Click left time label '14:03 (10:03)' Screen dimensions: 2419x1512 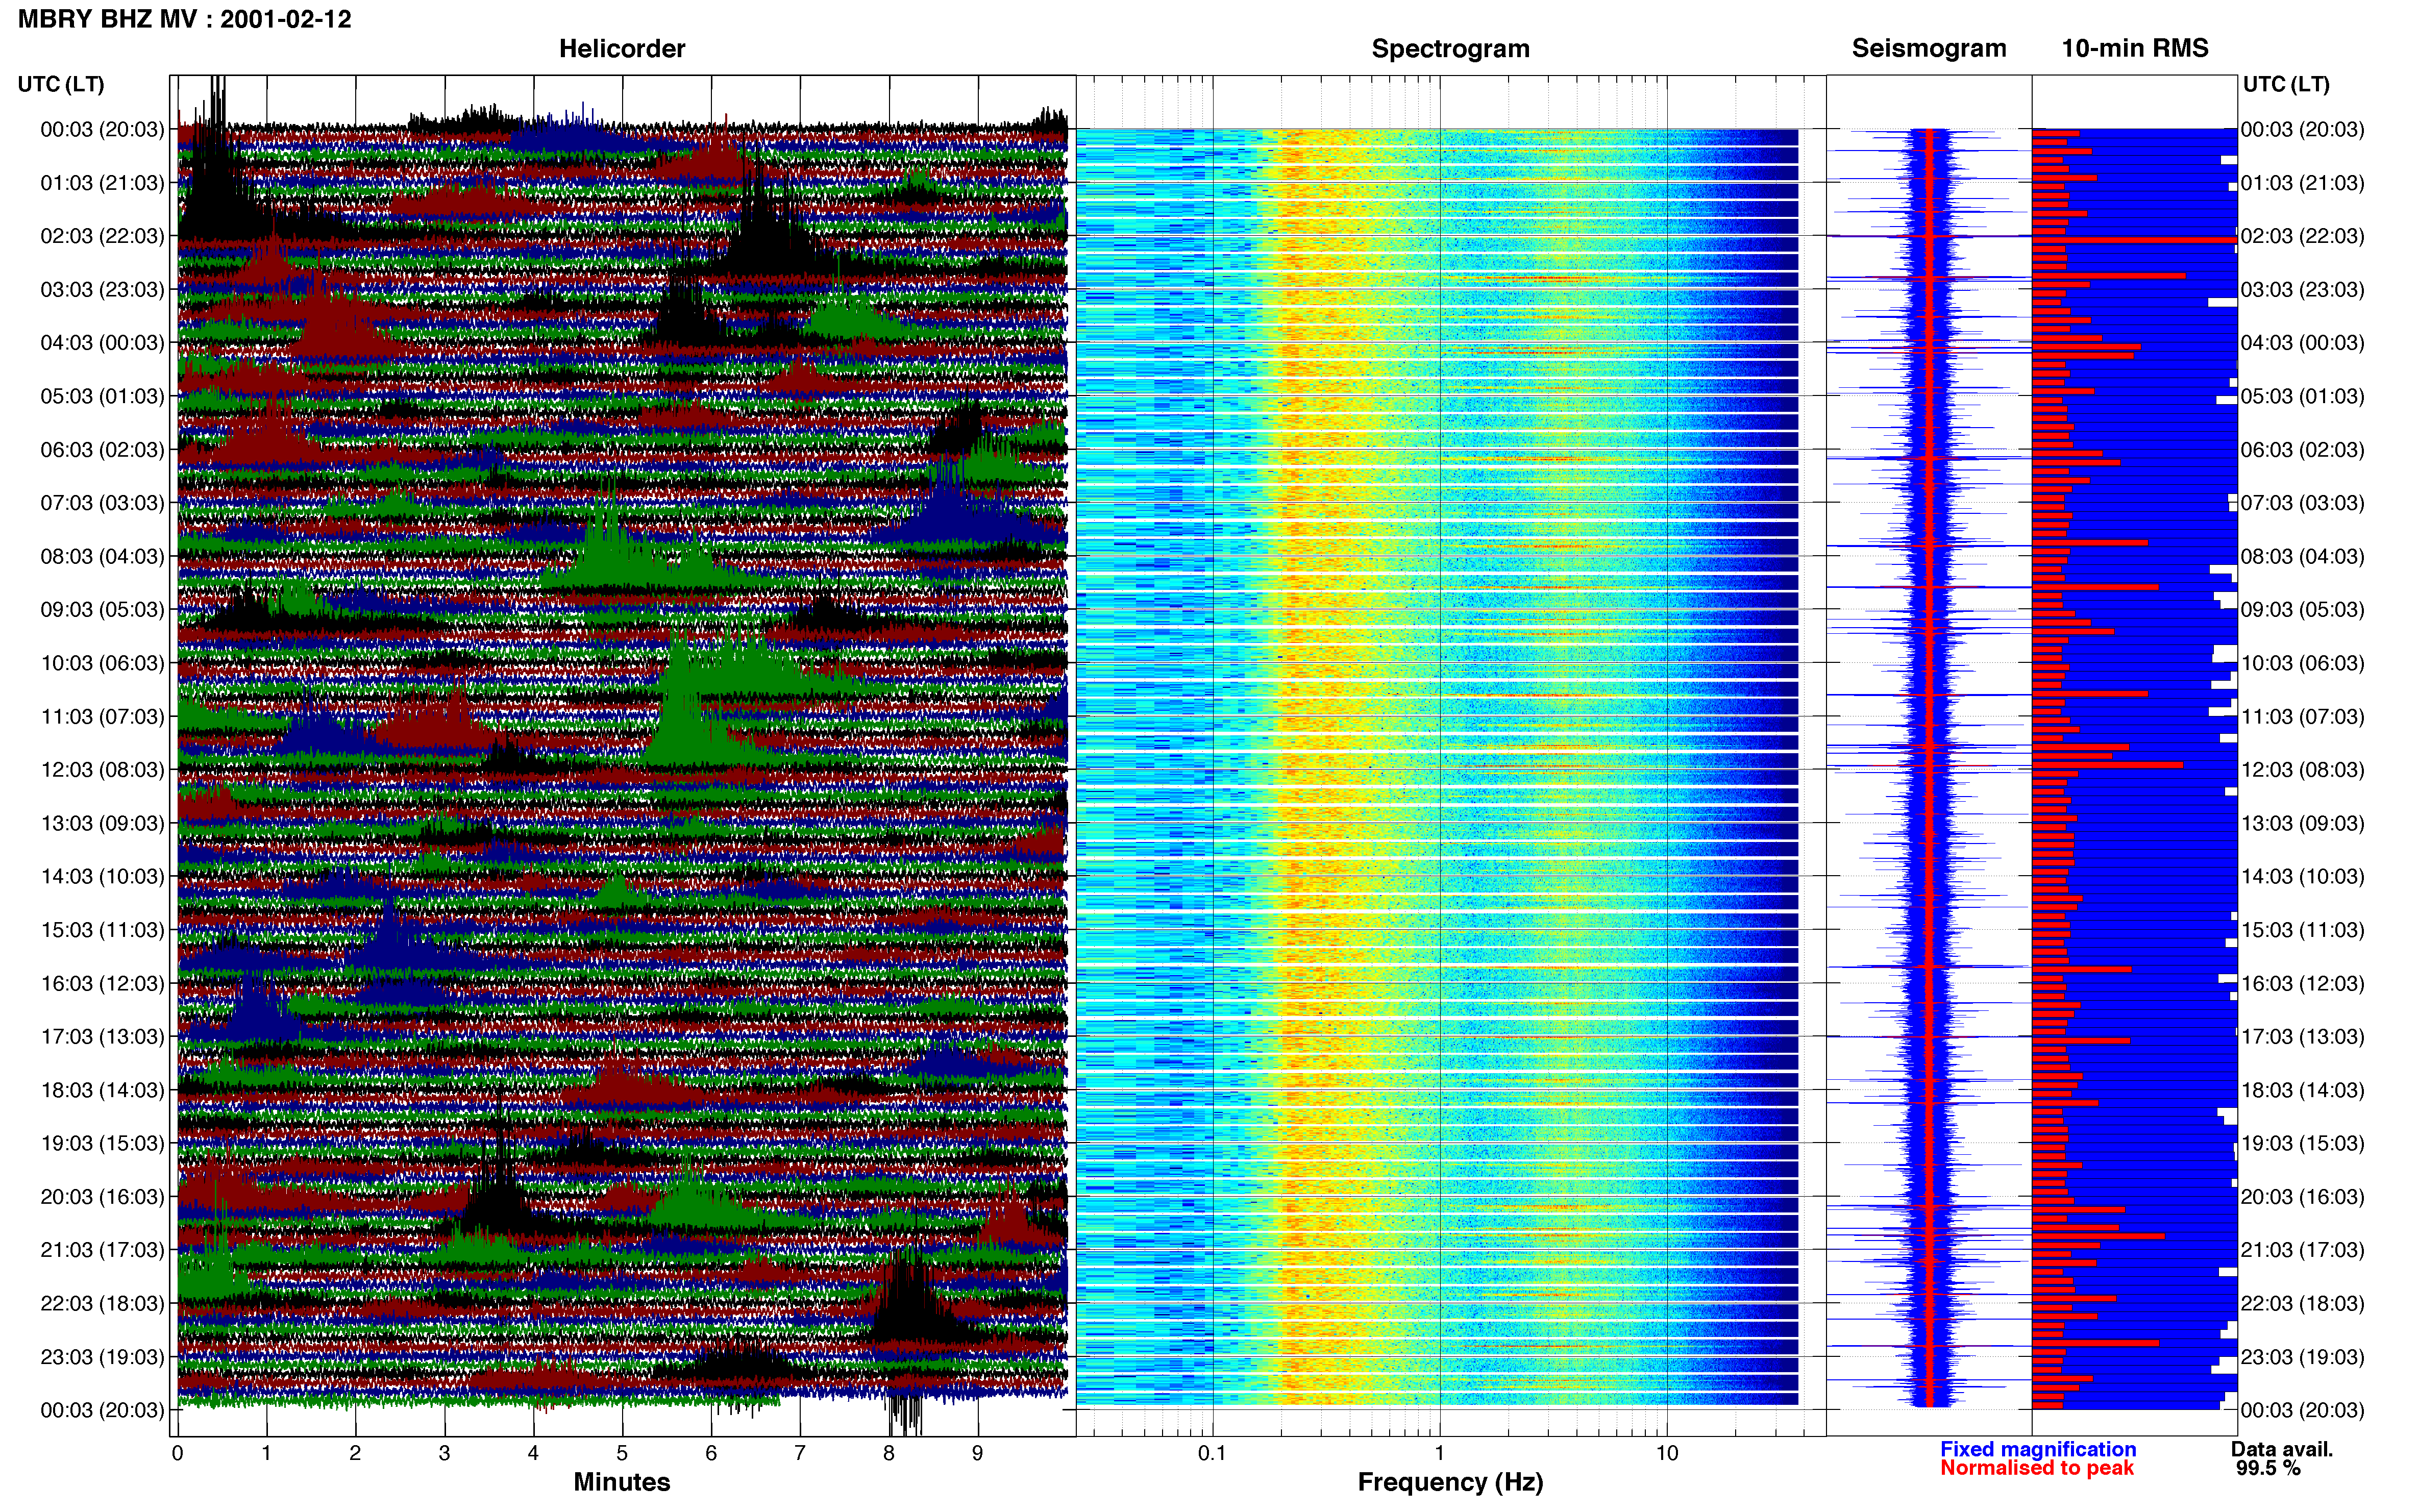pos(102,876)
